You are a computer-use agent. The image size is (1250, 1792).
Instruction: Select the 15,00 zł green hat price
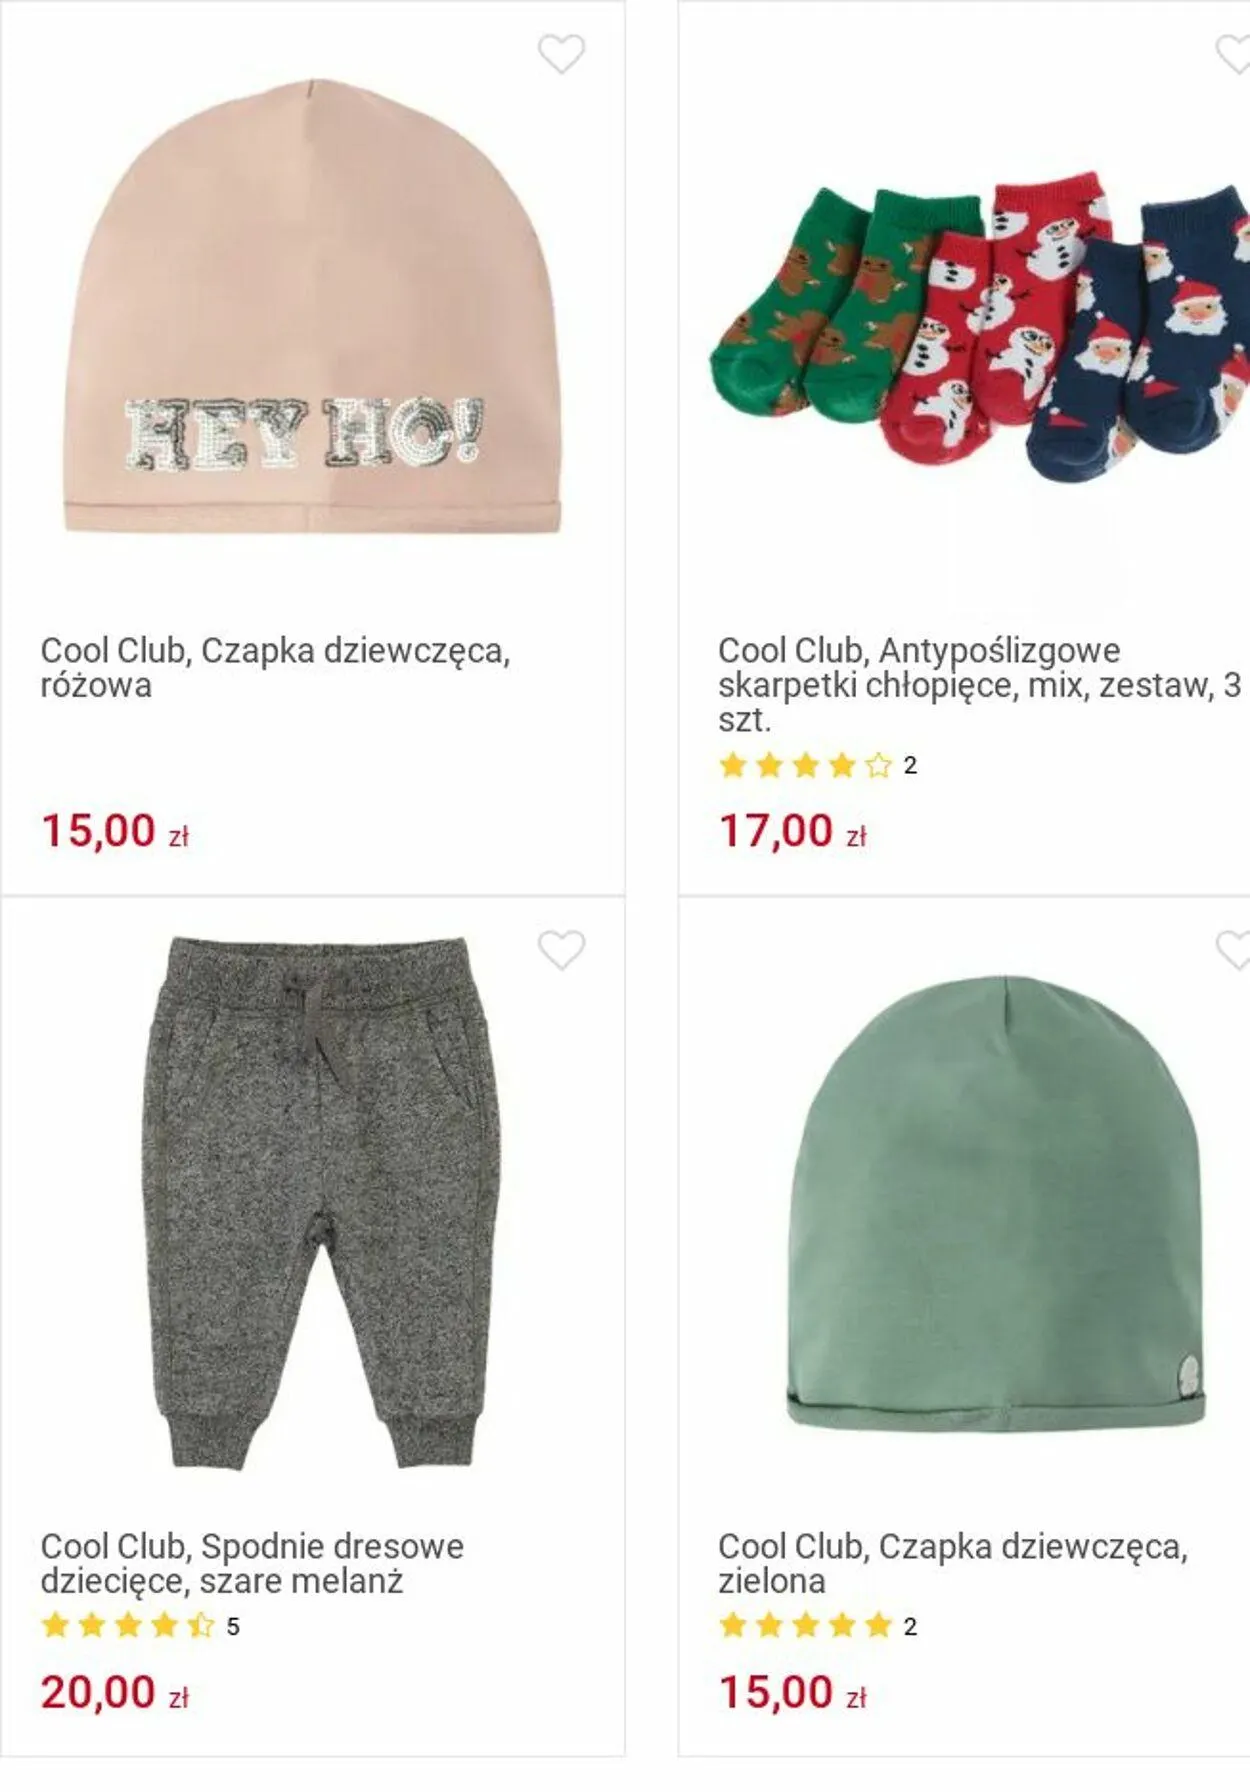[x=793, y=1692]
